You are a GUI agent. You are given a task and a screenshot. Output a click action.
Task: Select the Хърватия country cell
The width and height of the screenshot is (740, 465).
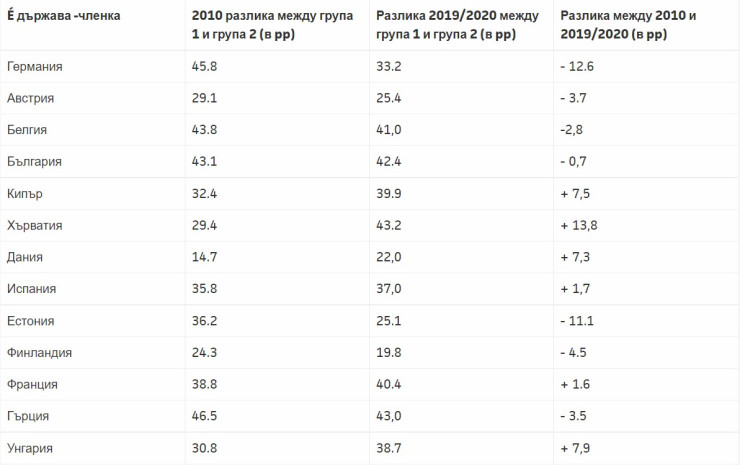coord(34,225)
